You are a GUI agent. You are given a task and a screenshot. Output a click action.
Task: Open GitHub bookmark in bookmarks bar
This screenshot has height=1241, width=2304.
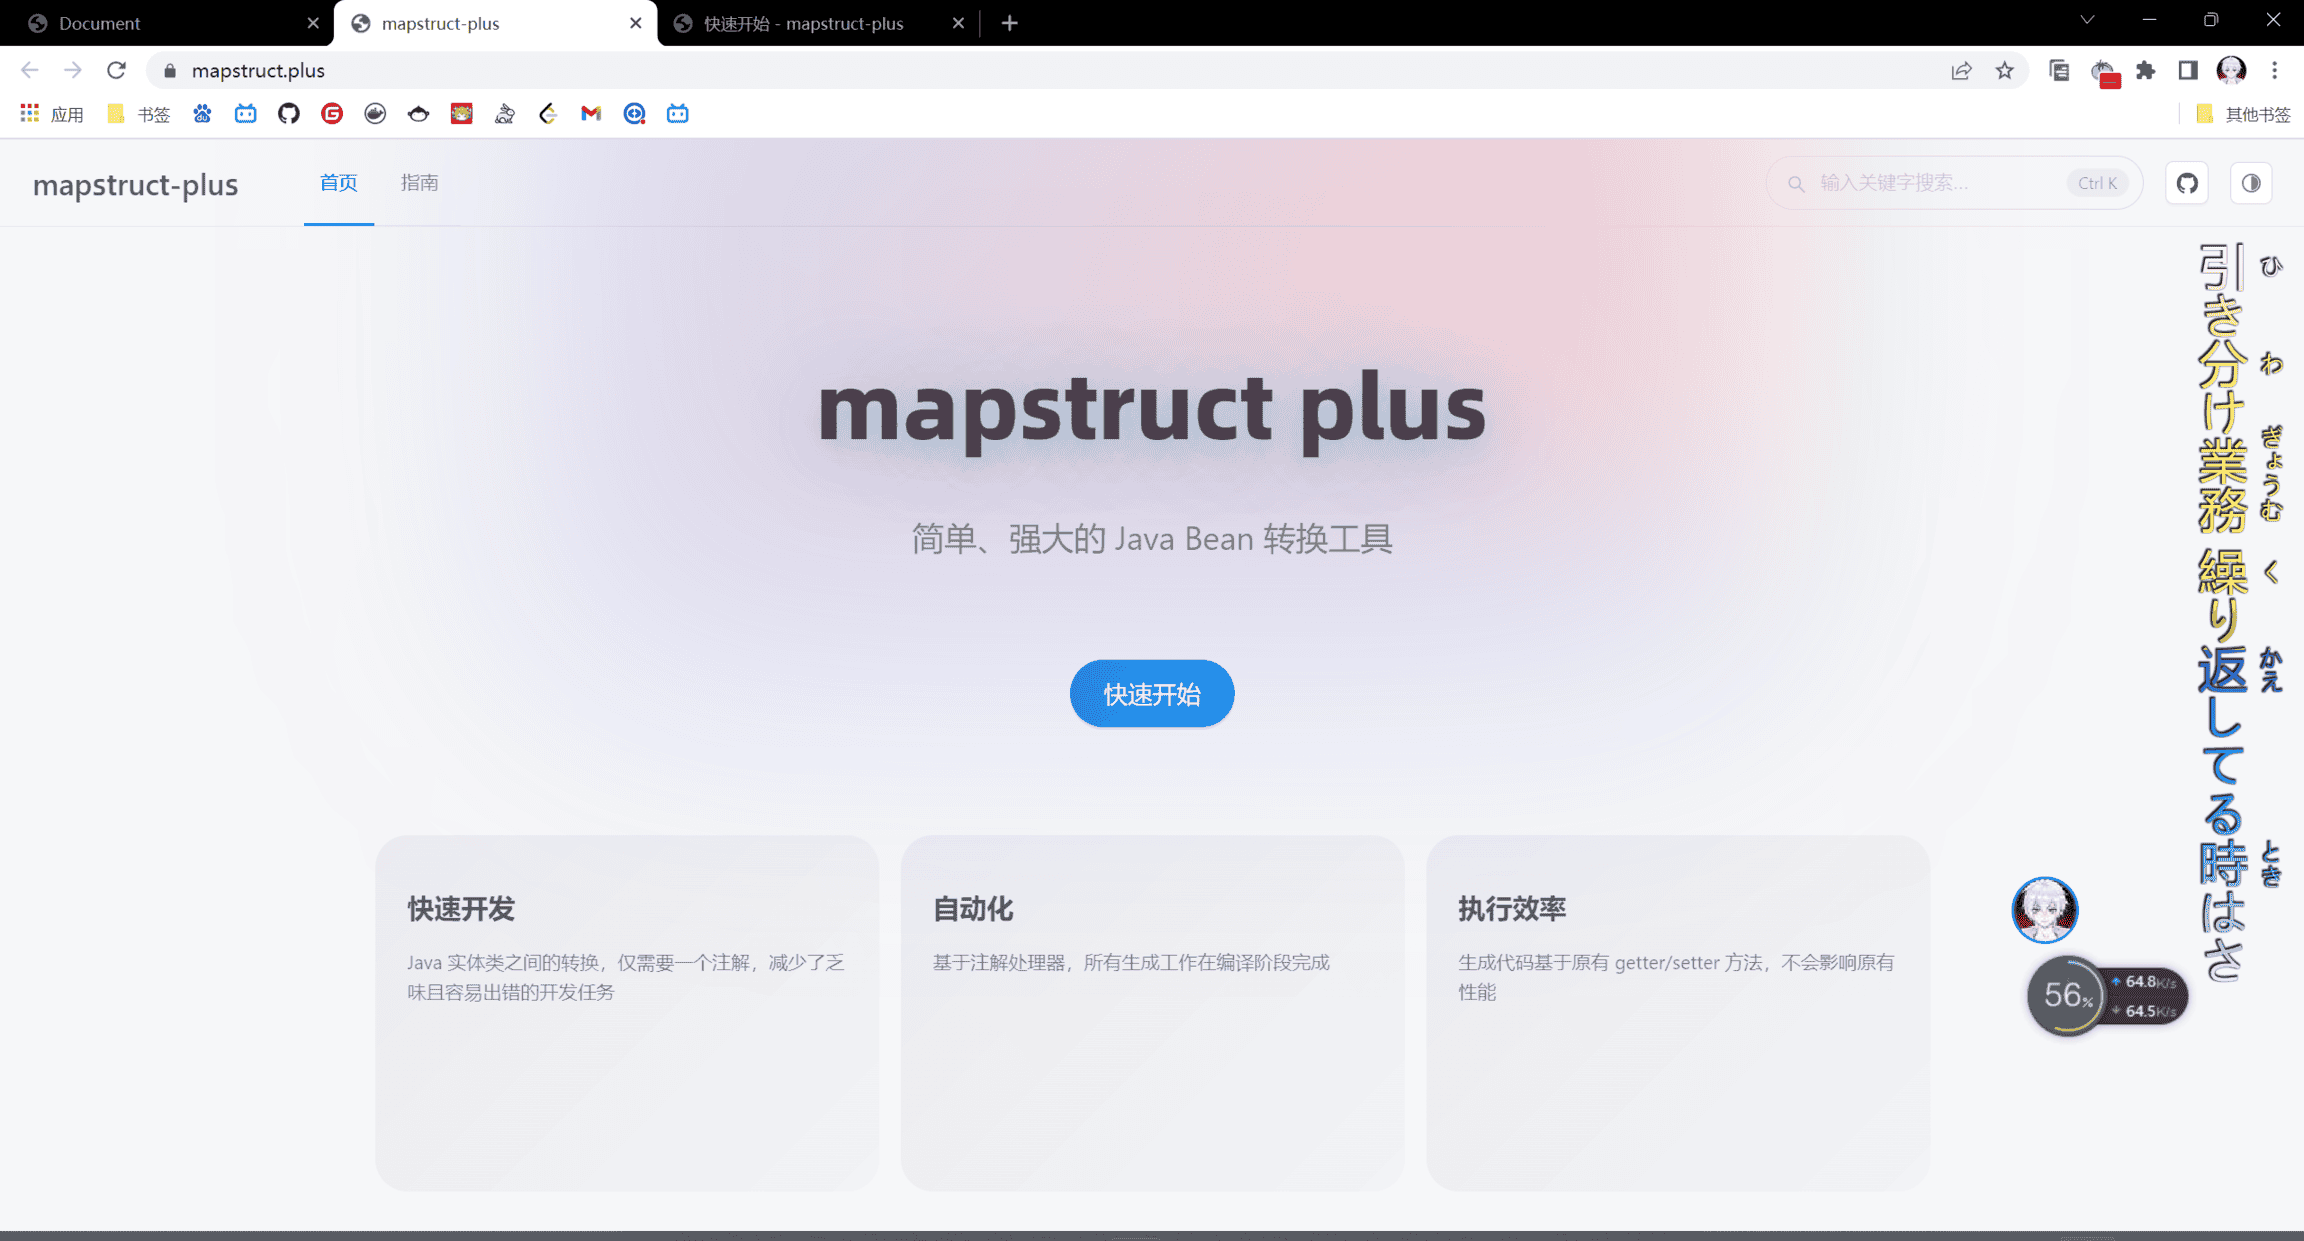pos(289,114)
